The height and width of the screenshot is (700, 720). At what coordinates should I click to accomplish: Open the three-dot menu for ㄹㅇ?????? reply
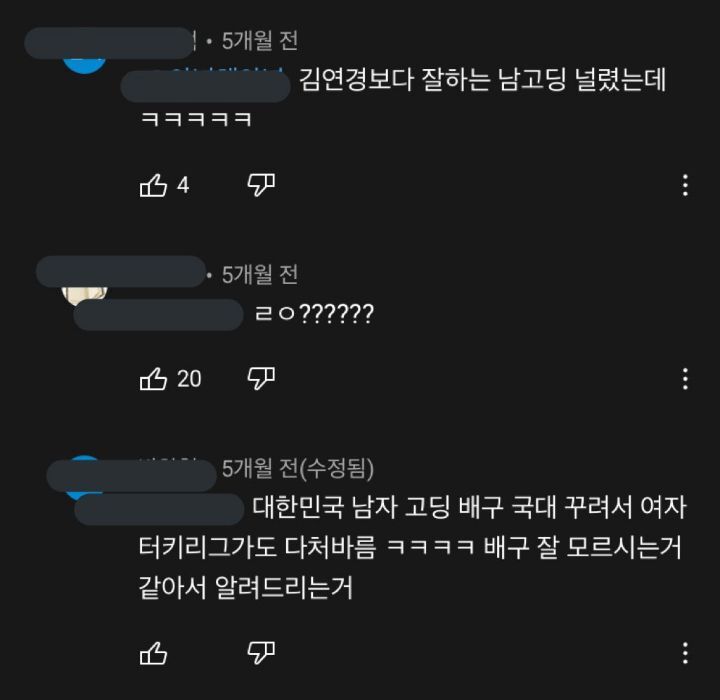(685, 379)
